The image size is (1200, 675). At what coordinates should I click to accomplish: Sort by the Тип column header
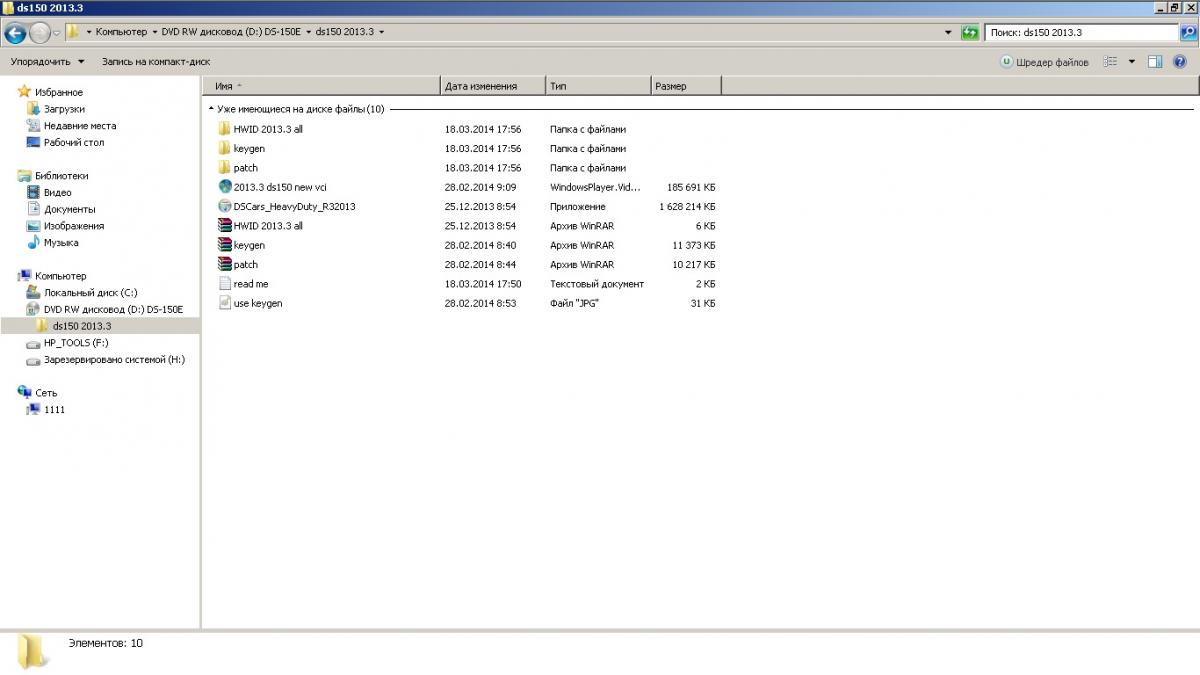[598, 86]
